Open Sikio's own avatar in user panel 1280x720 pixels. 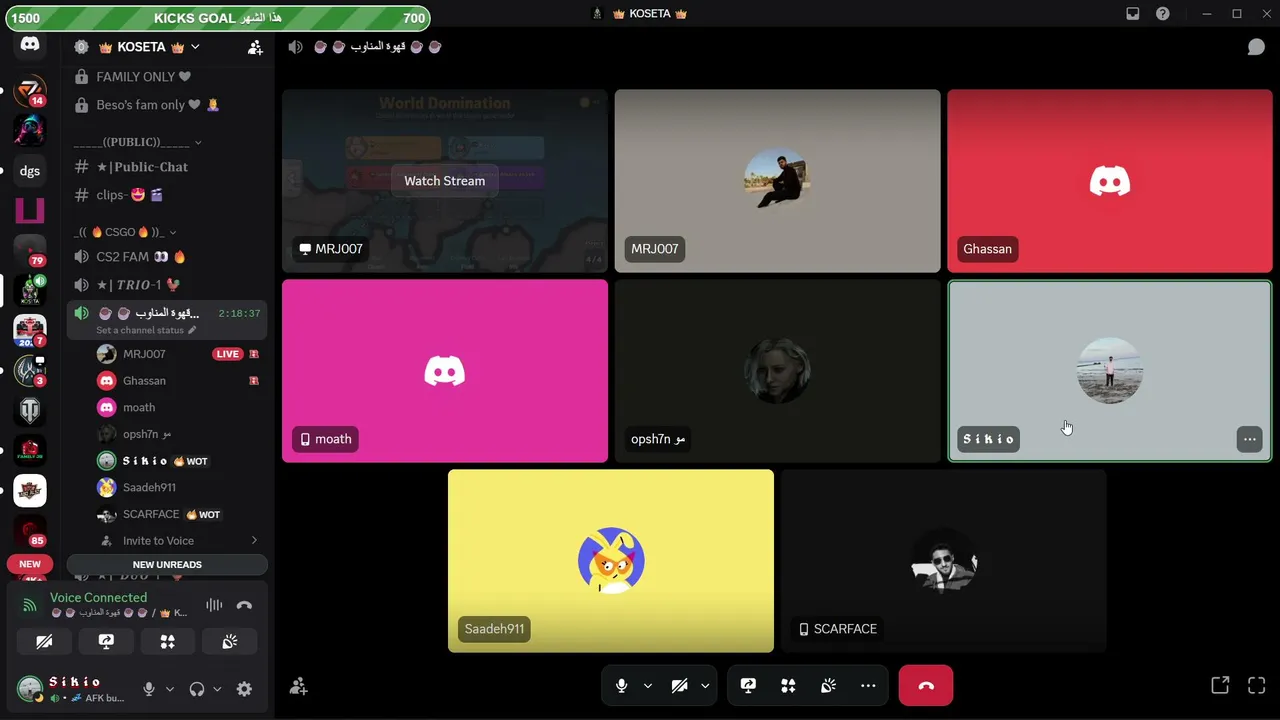[x=30, y=689]
